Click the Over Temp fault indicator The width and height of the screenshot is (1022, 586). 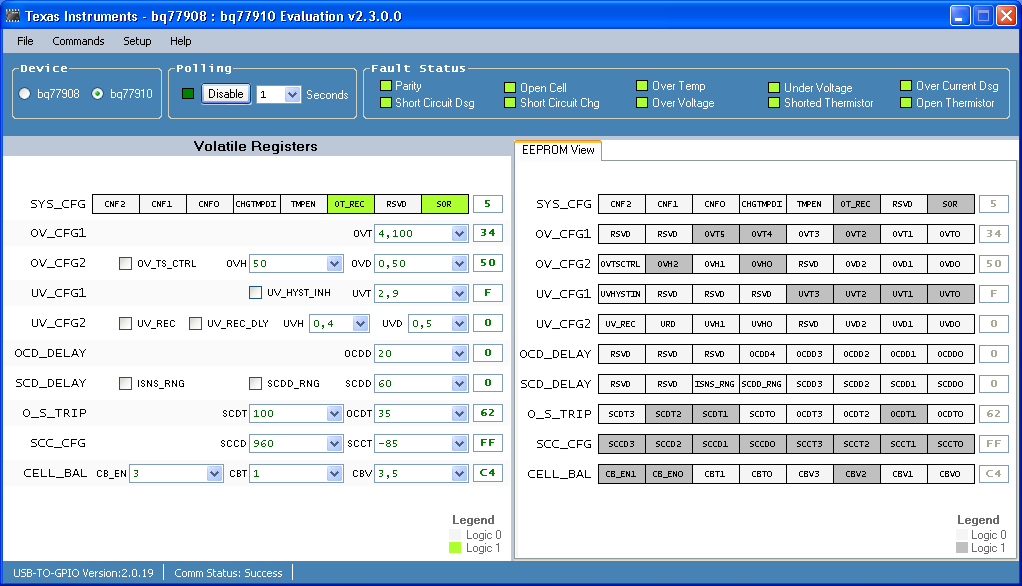point(642,85)
